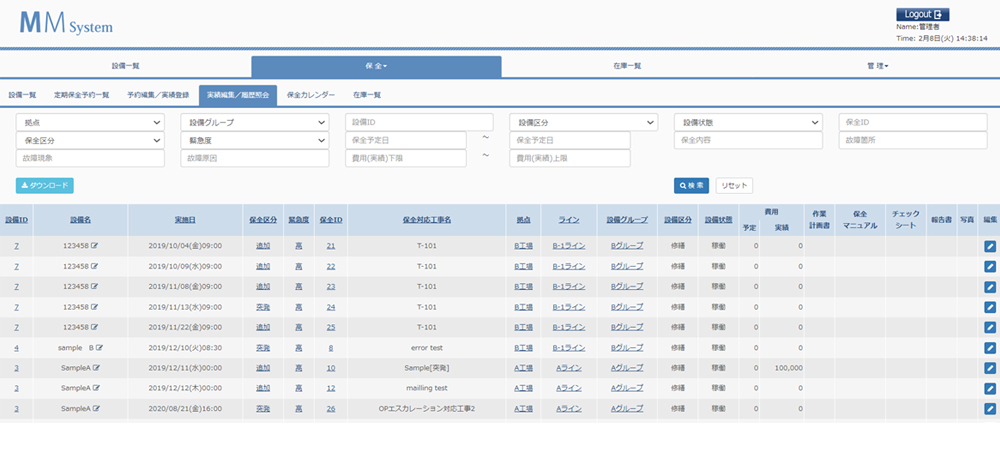Click the 故障現象 input field
The height and width of the screenshot is (460, 1000).
tap(90, 158)
